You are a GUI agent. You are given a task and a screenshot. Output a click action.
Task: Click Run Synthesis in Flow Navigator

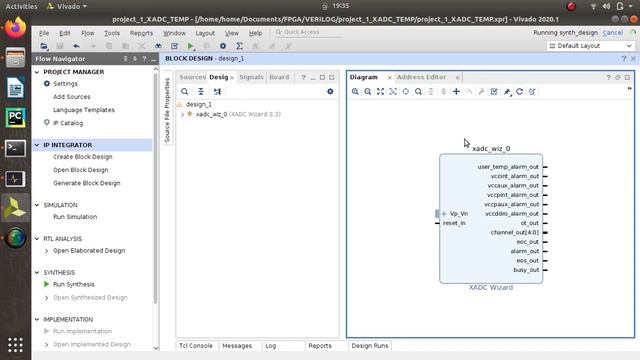click(73, 284)
